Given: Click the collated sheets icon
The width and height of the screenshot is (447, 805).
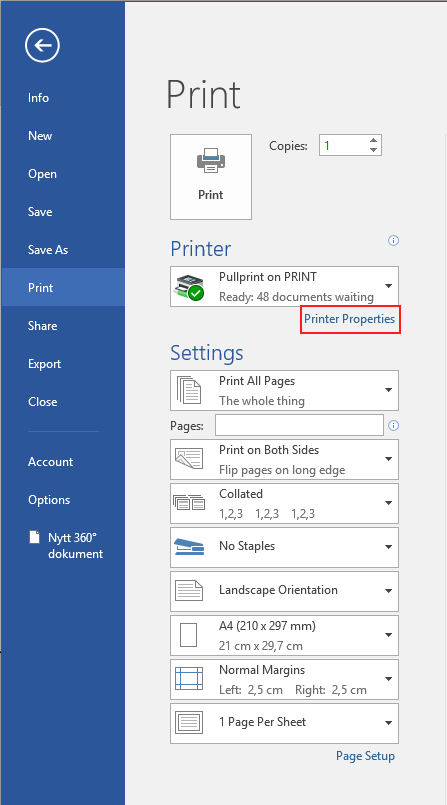Looking at the screenshot, I should (x=189, y=504).
